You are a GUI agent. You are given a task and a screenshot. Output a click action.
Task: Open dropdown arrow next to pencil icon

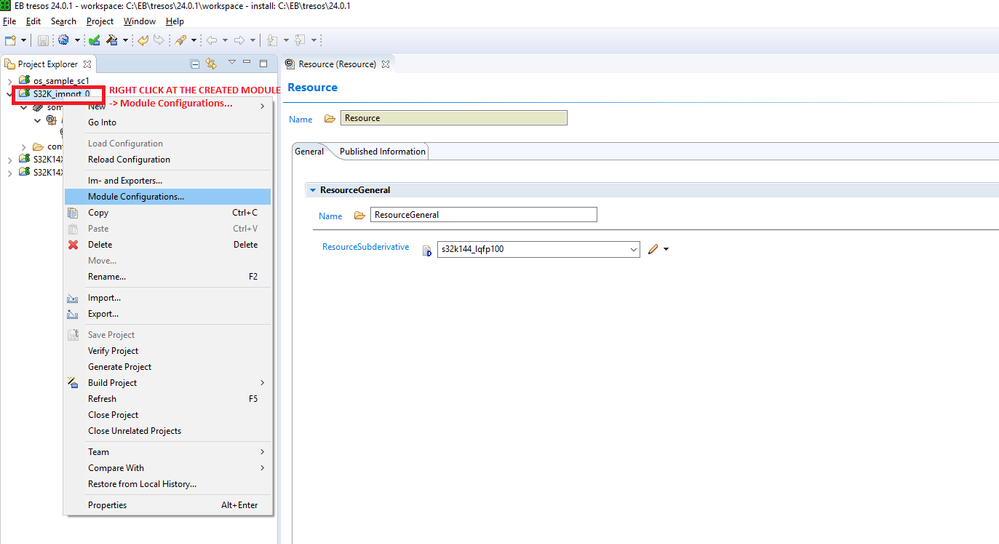pyautogui.click(x=666, y=249)
